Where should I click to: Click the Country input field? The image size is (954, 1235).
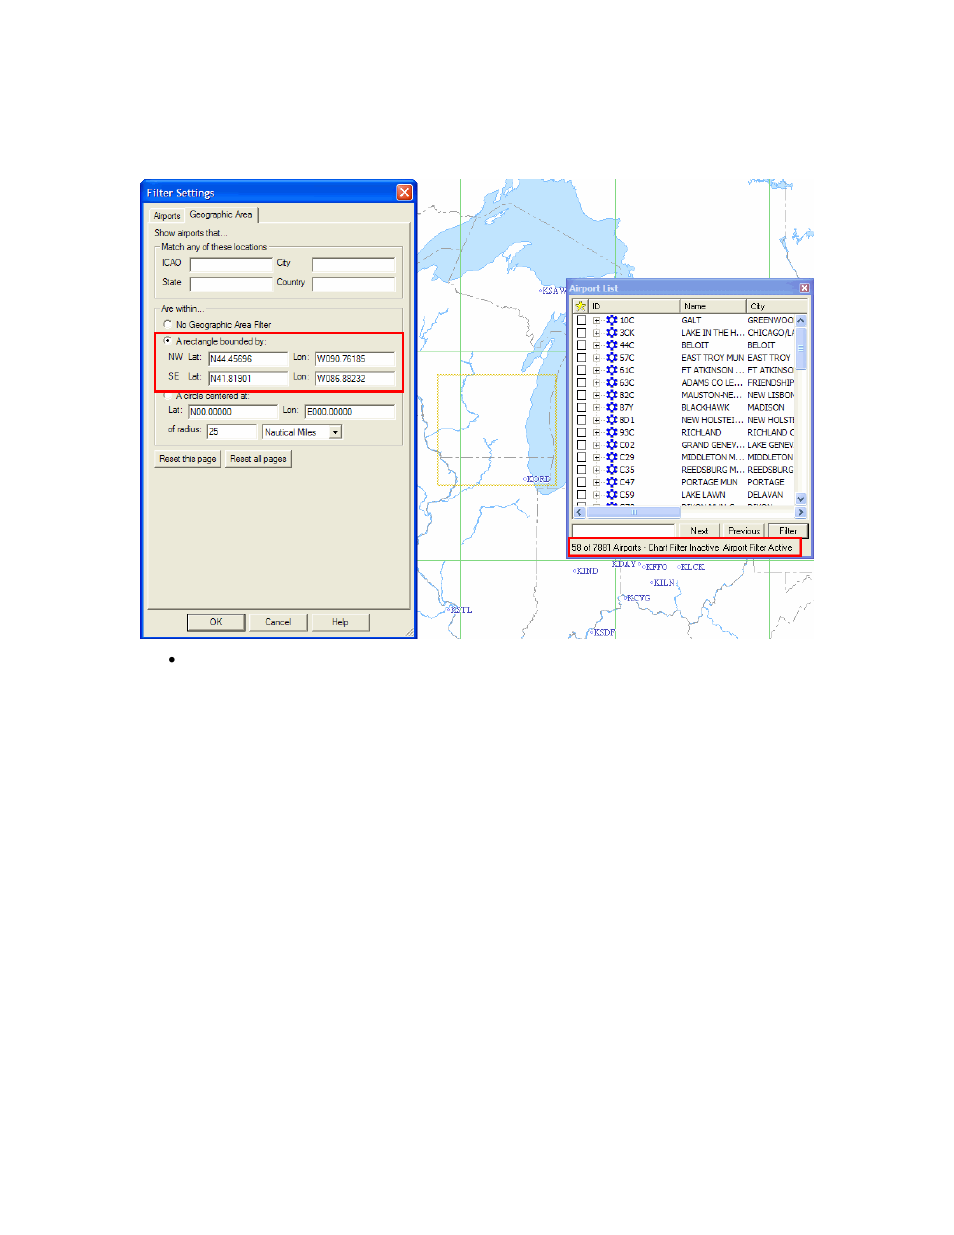coord(353,284)
